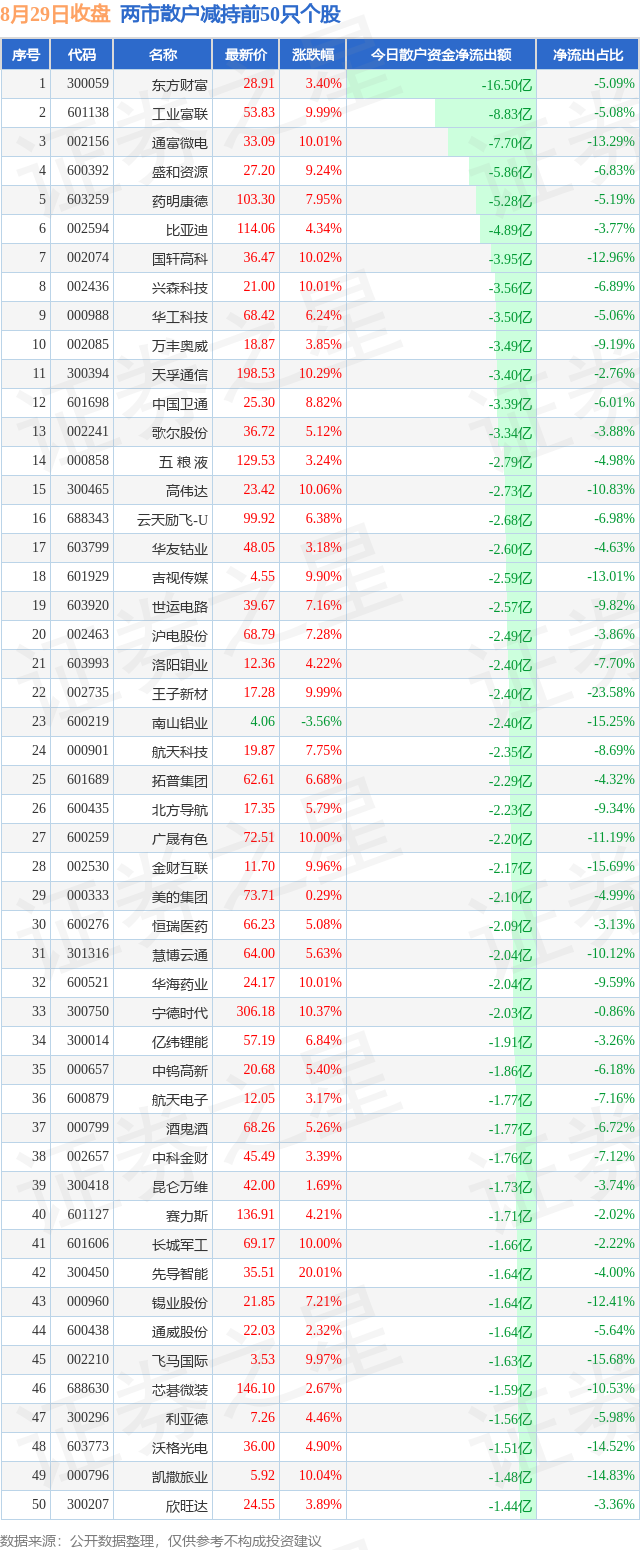Click change value -3.56% of 南山铝业
This screenshot has width=640, height=1550.
(321, 722)
